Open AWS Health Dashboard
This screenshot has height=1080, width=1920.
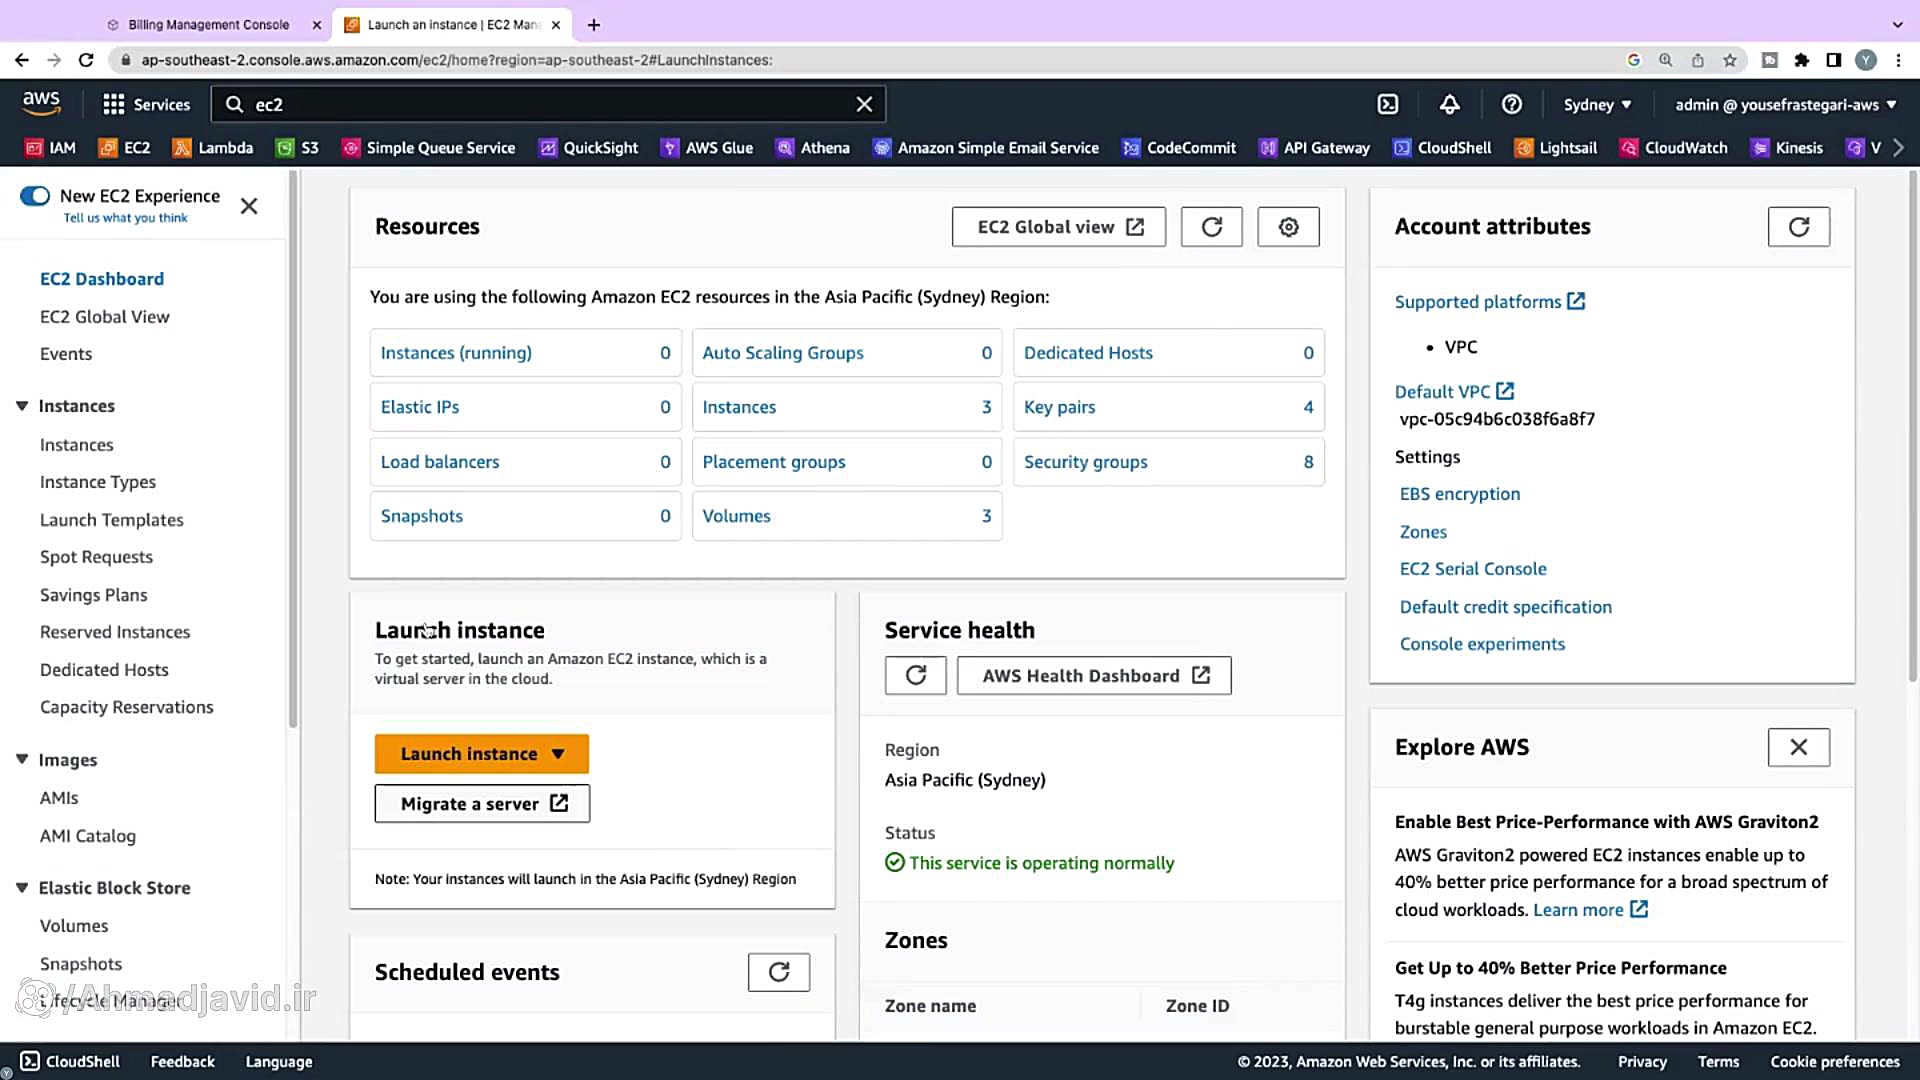click(x=1094, y=676)
